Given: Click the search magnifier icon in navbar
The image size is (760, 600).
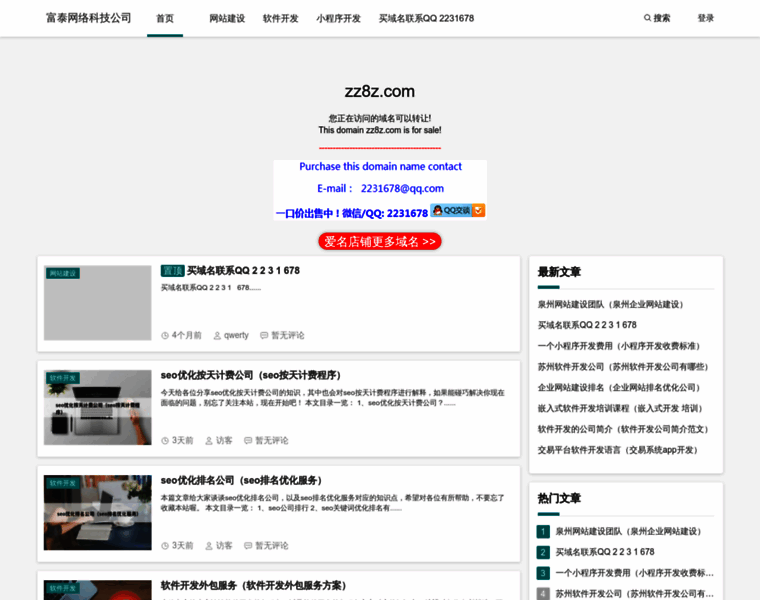Looking at the screenshot, I should coord(647,18).
